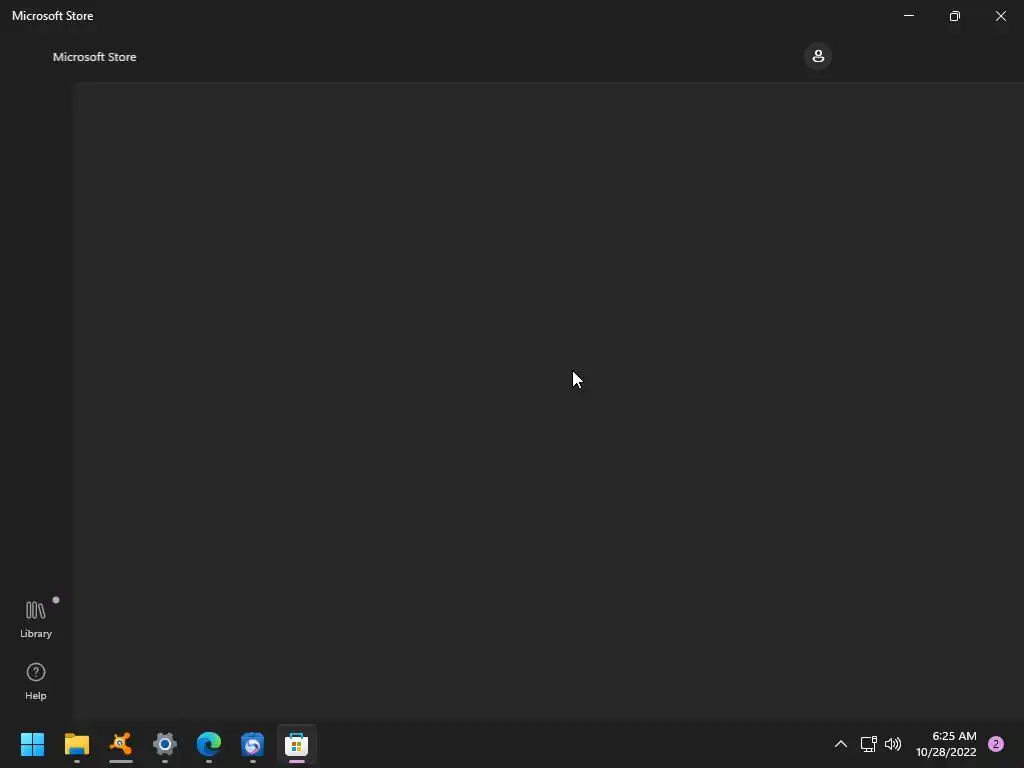Click the volume speaker tray icon
This screenshot has height=768, width=1024.
pos(893,744)
